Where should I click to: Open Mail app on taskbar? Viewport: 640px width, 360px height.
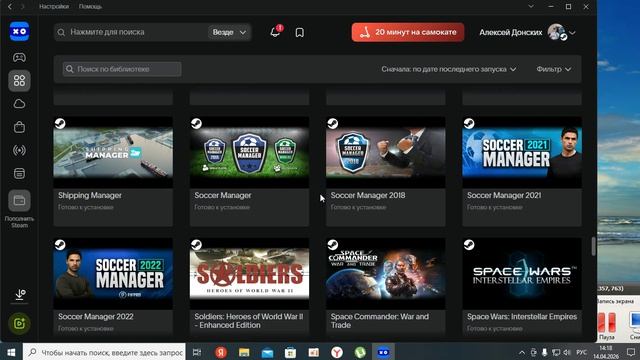267,352
